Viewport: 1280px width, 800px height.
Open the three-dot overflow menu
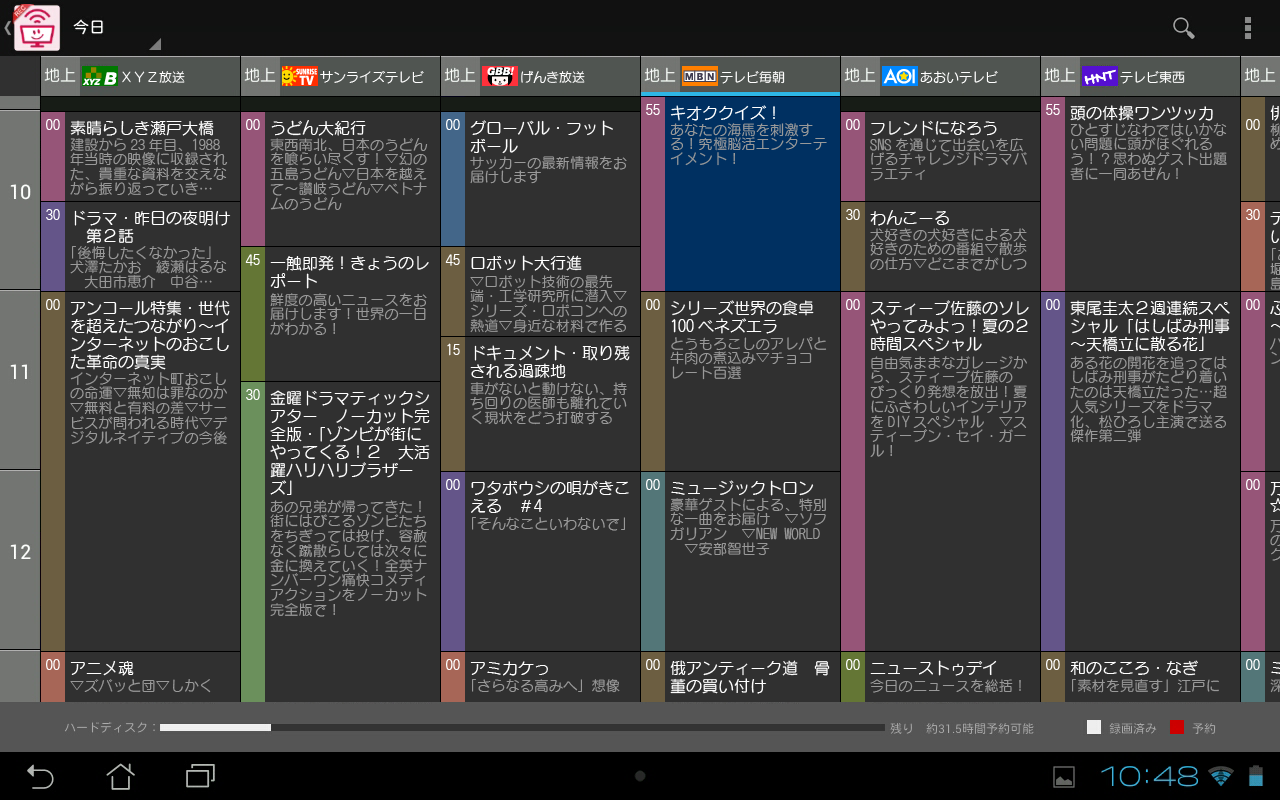tap(1247, 28)
